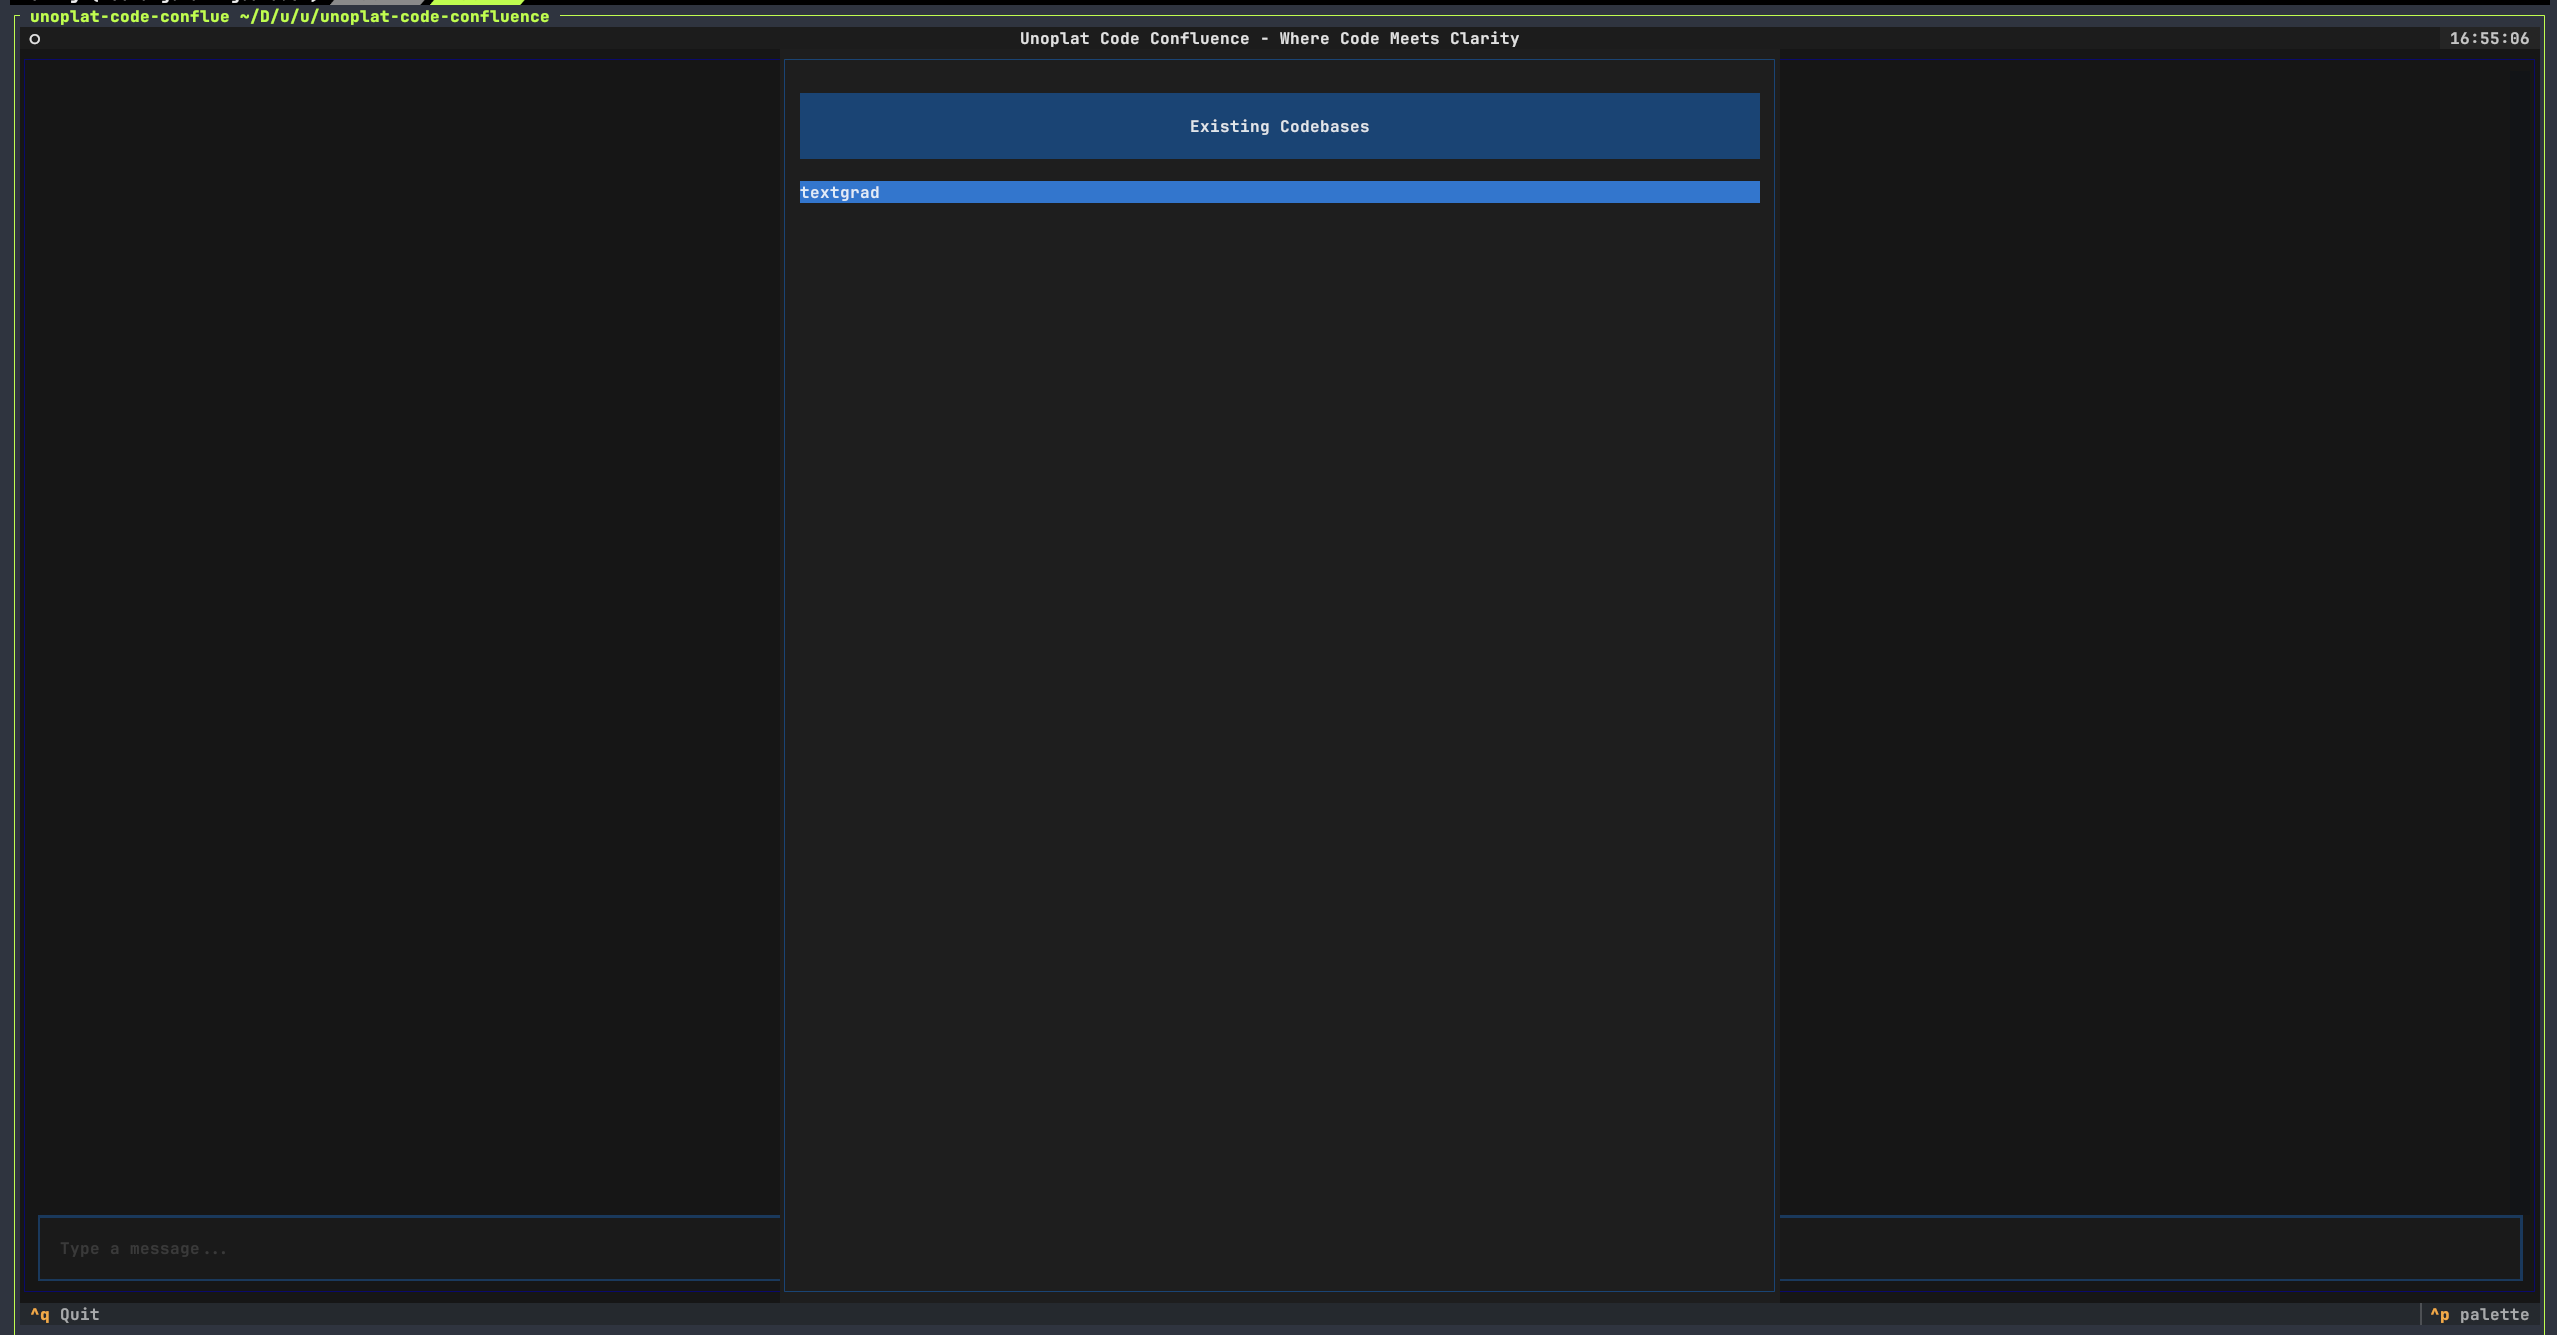The width and height of the screenshot is (2557, 1335).
Task: Click the Unoplat Code Confluence title text
Action: (1269, 39)
